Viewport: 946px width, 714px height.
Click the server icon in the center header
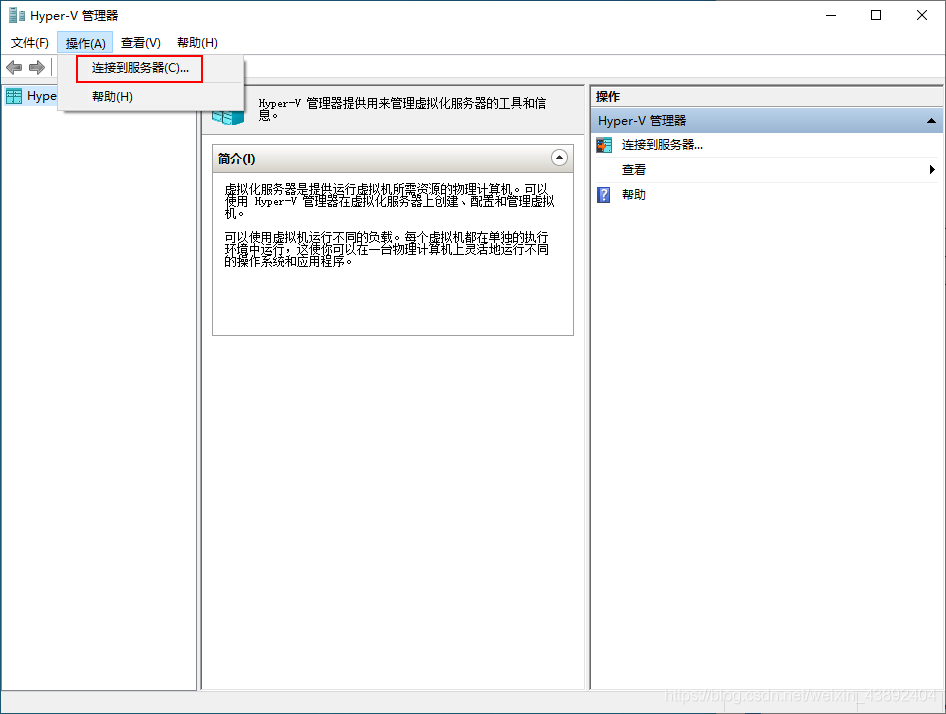[x=229, y=116]
